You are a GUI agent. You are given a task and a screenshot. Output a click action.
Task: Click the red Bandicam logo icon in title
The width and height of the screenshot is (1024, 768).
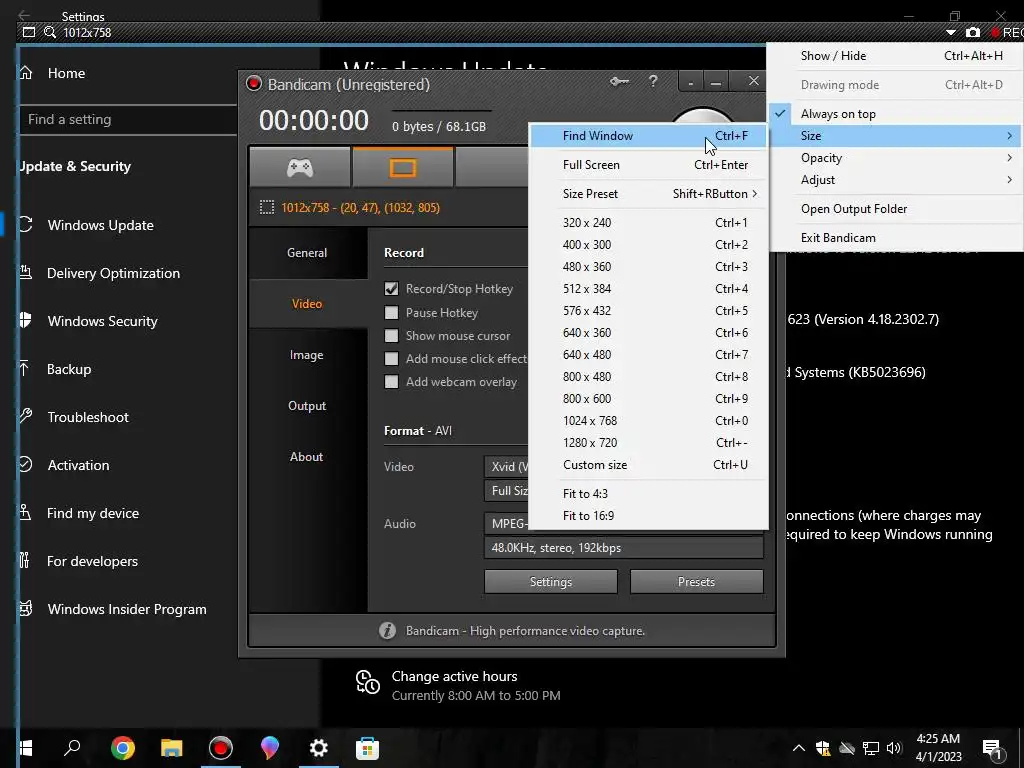[x=253, y=84]
